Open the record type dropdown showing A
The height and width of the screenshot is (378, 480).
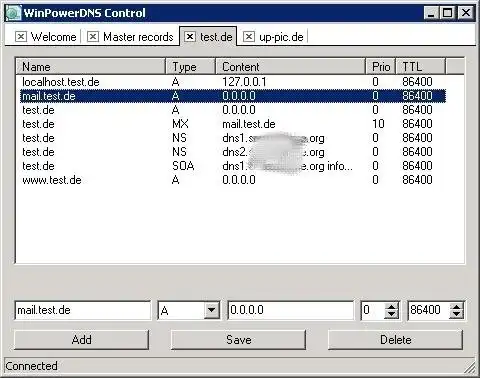click(x=212, y=311)
